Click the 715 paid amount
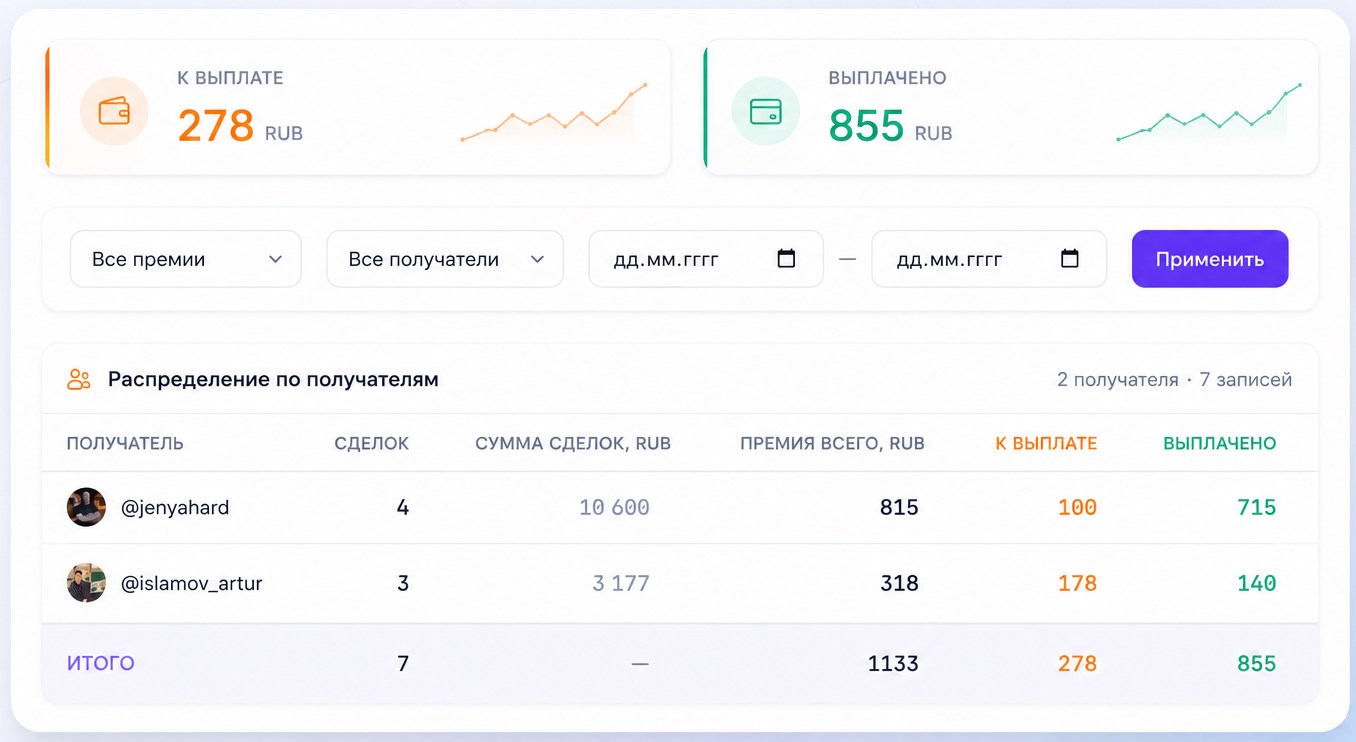This screenshot has width=1356, height=742. (1257, 507)
